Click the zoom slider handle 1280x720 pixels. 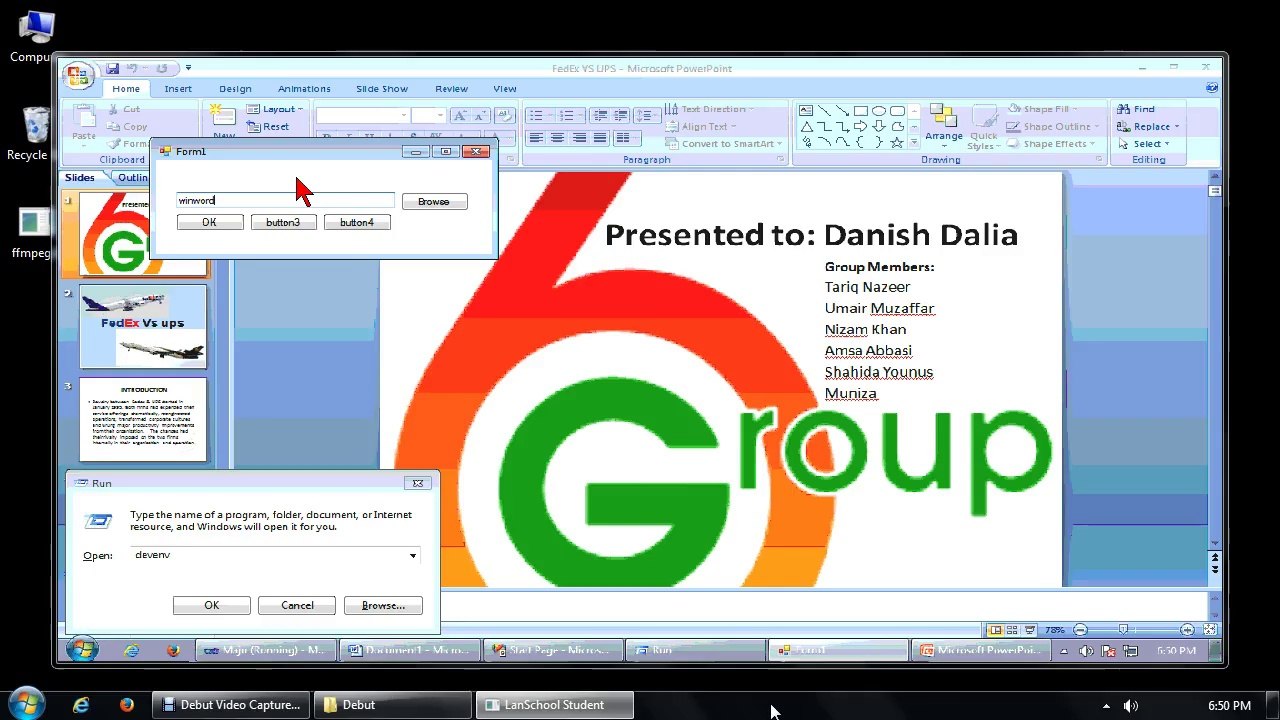pyautogui.click(x=1124, y=630)
